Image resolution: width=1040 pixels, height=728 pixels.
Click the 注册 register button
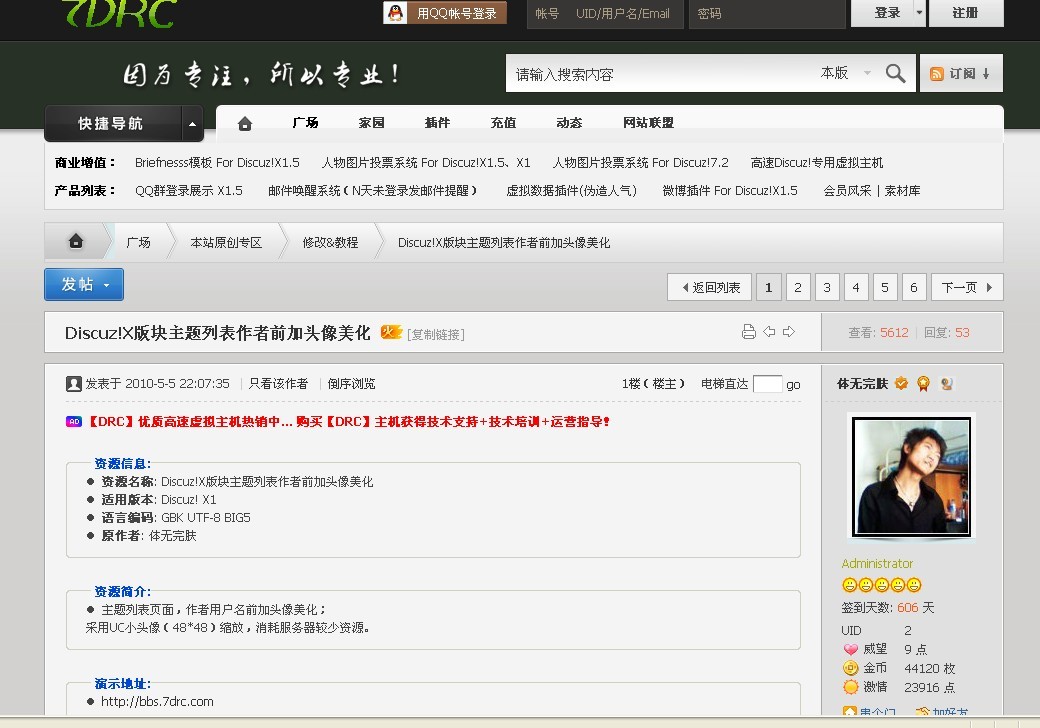click(965, 13)
